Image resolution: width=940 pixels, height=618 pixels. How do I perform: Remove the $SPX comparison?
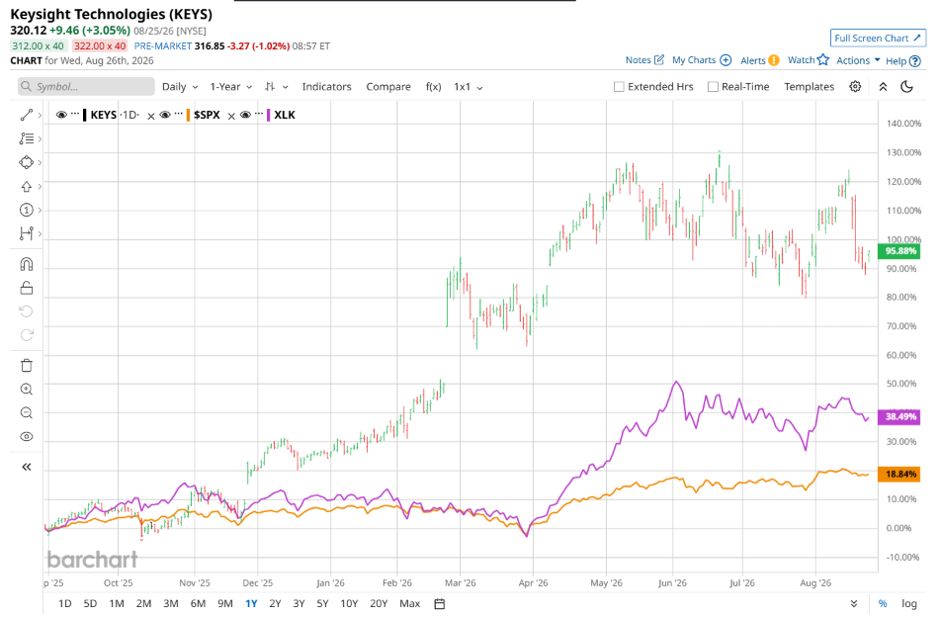tap(231, 116)
